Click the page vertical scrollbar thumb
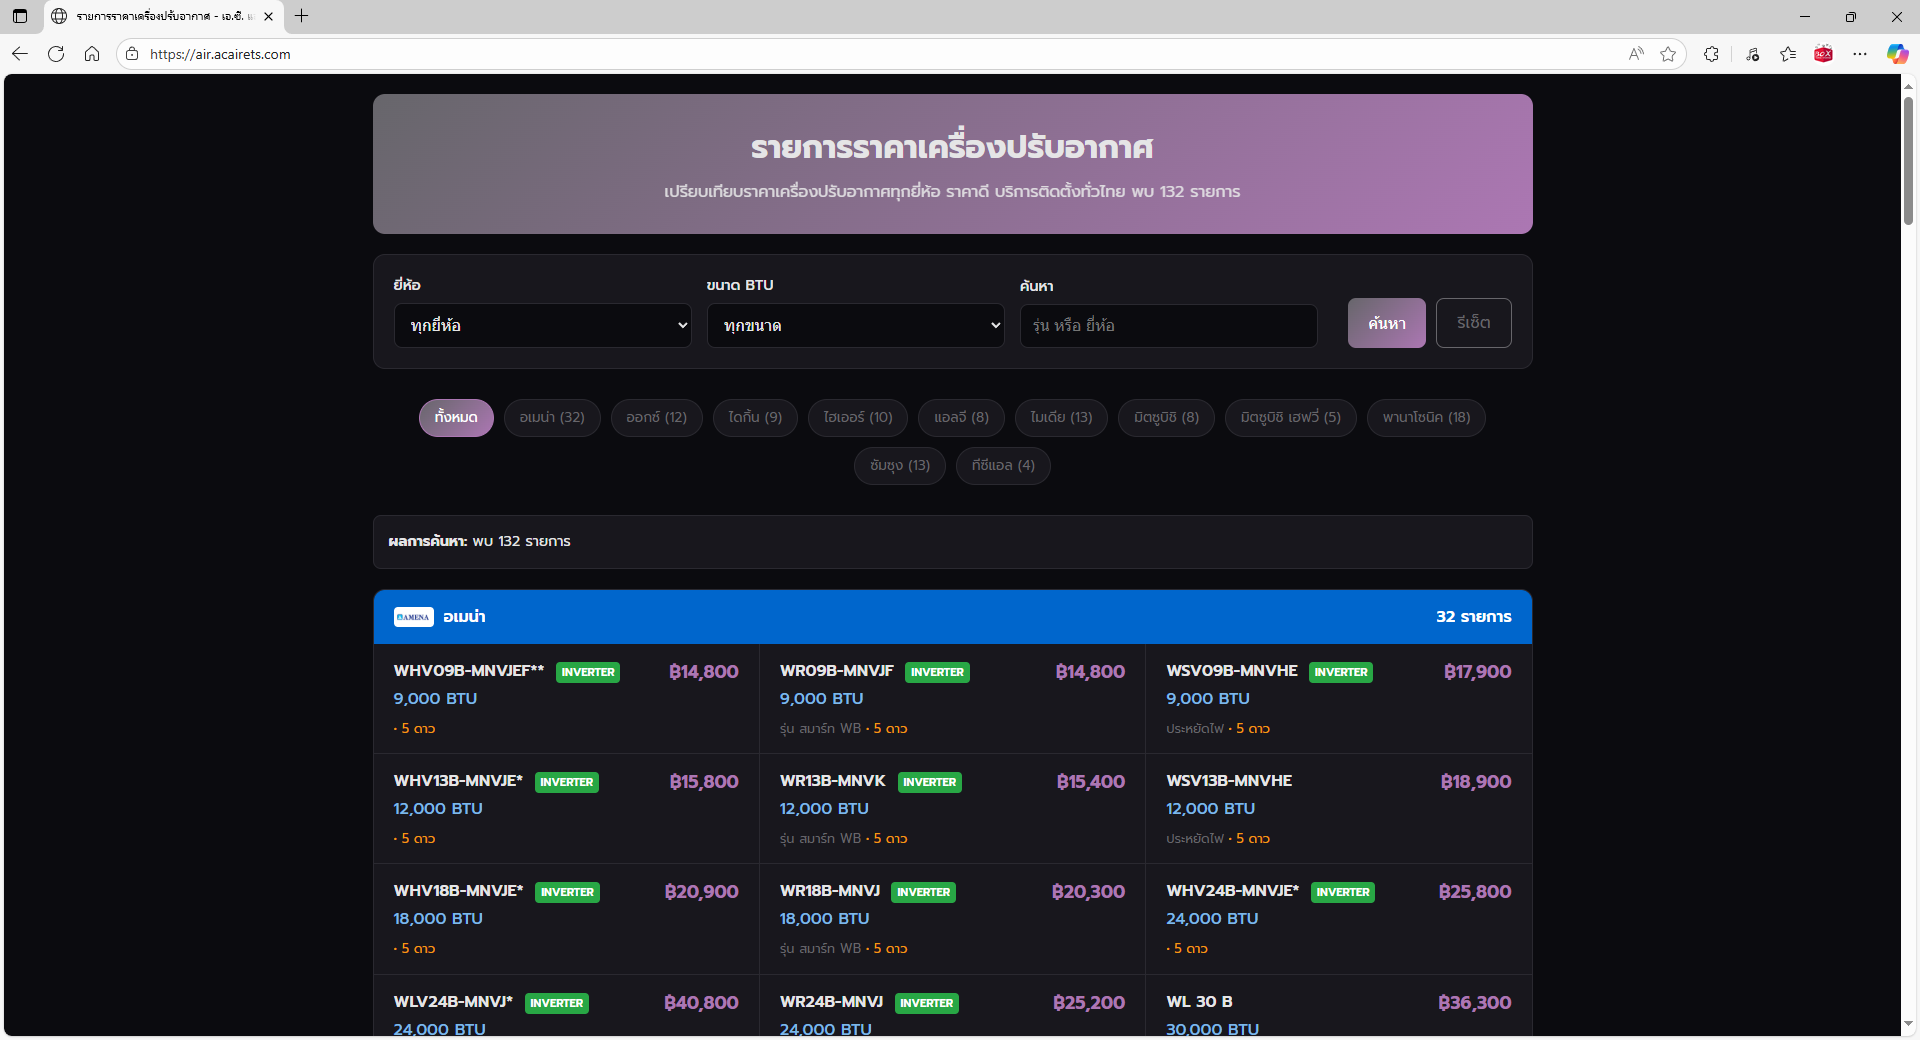 coord(1908,160)
